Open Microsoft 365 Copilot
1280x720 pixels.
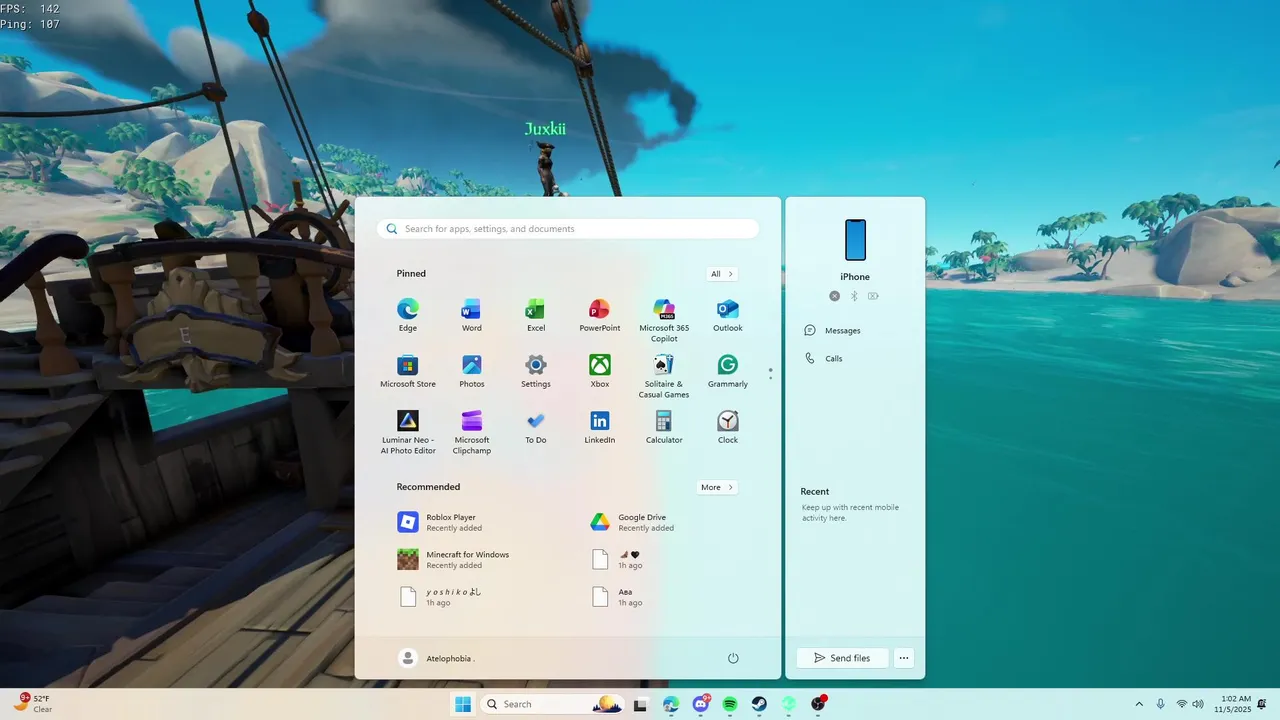pyautogui.click(x=664, y=319)
